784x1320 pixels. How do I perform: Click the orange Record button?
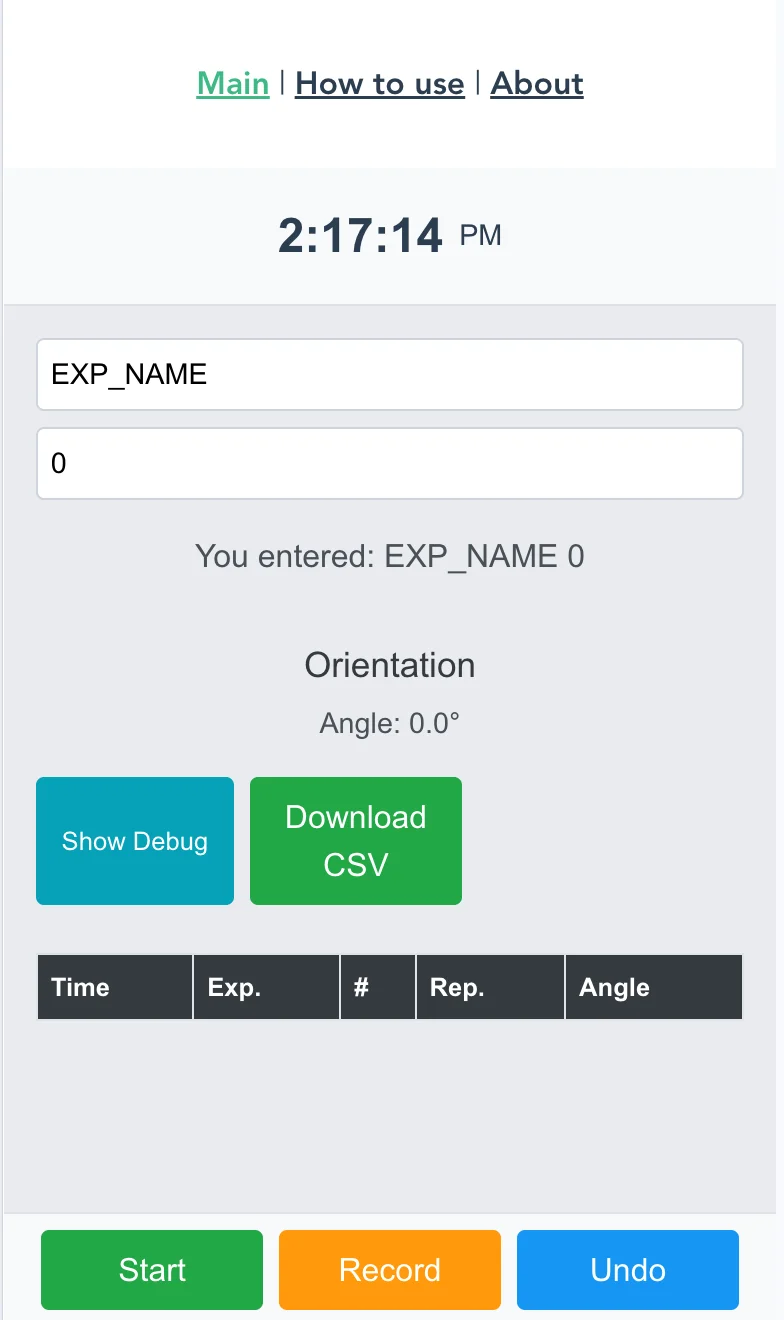[x=390, y=1270]
